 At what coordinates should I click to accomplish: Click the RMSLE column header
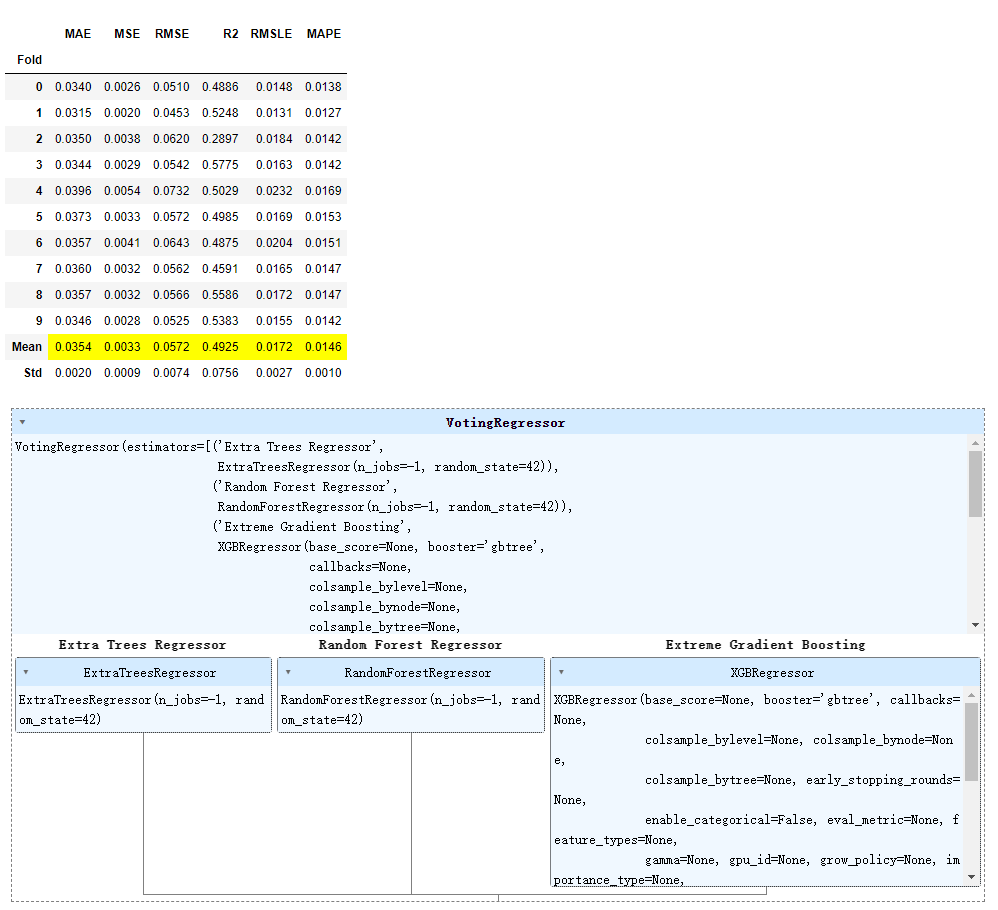(271, 34)
